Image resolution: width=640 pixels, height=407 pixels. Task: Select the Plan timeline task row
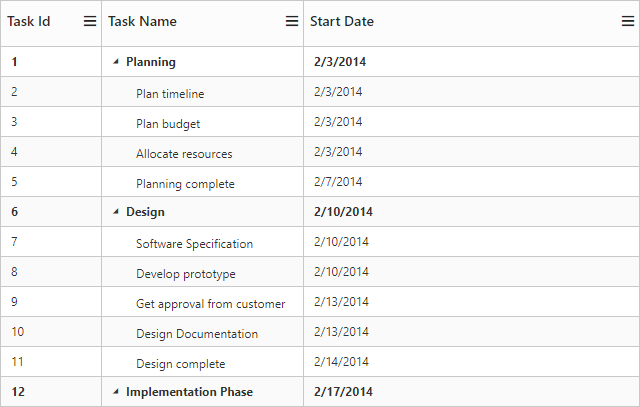(170, 93)
